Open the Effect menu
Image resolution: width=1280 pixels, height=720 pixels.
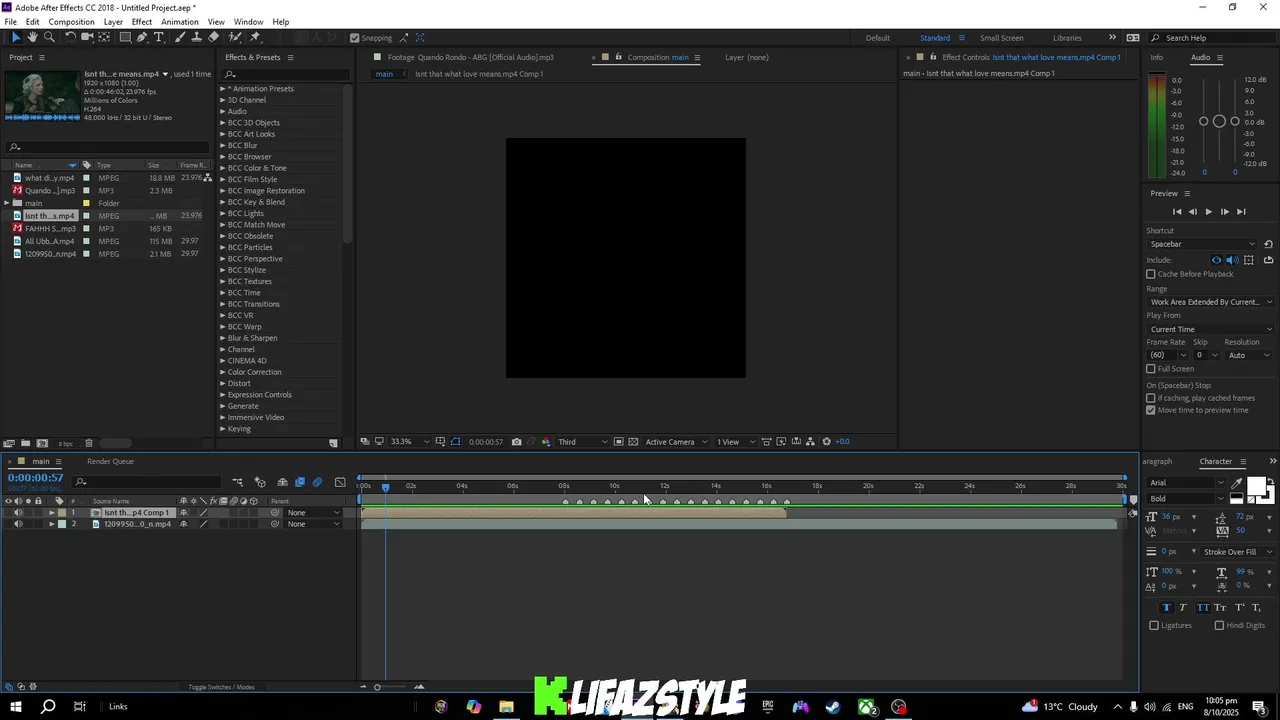tap(142, 22)
